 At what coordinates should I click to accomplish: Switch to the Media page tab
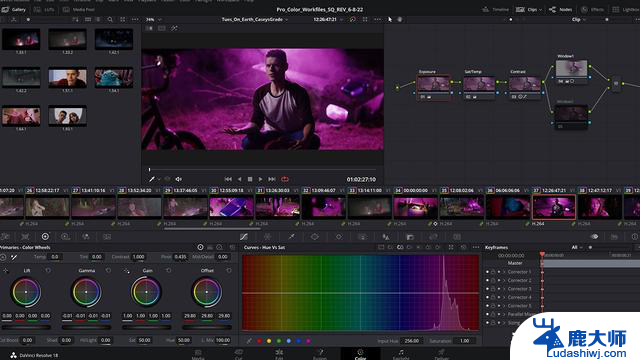[198, 354]
